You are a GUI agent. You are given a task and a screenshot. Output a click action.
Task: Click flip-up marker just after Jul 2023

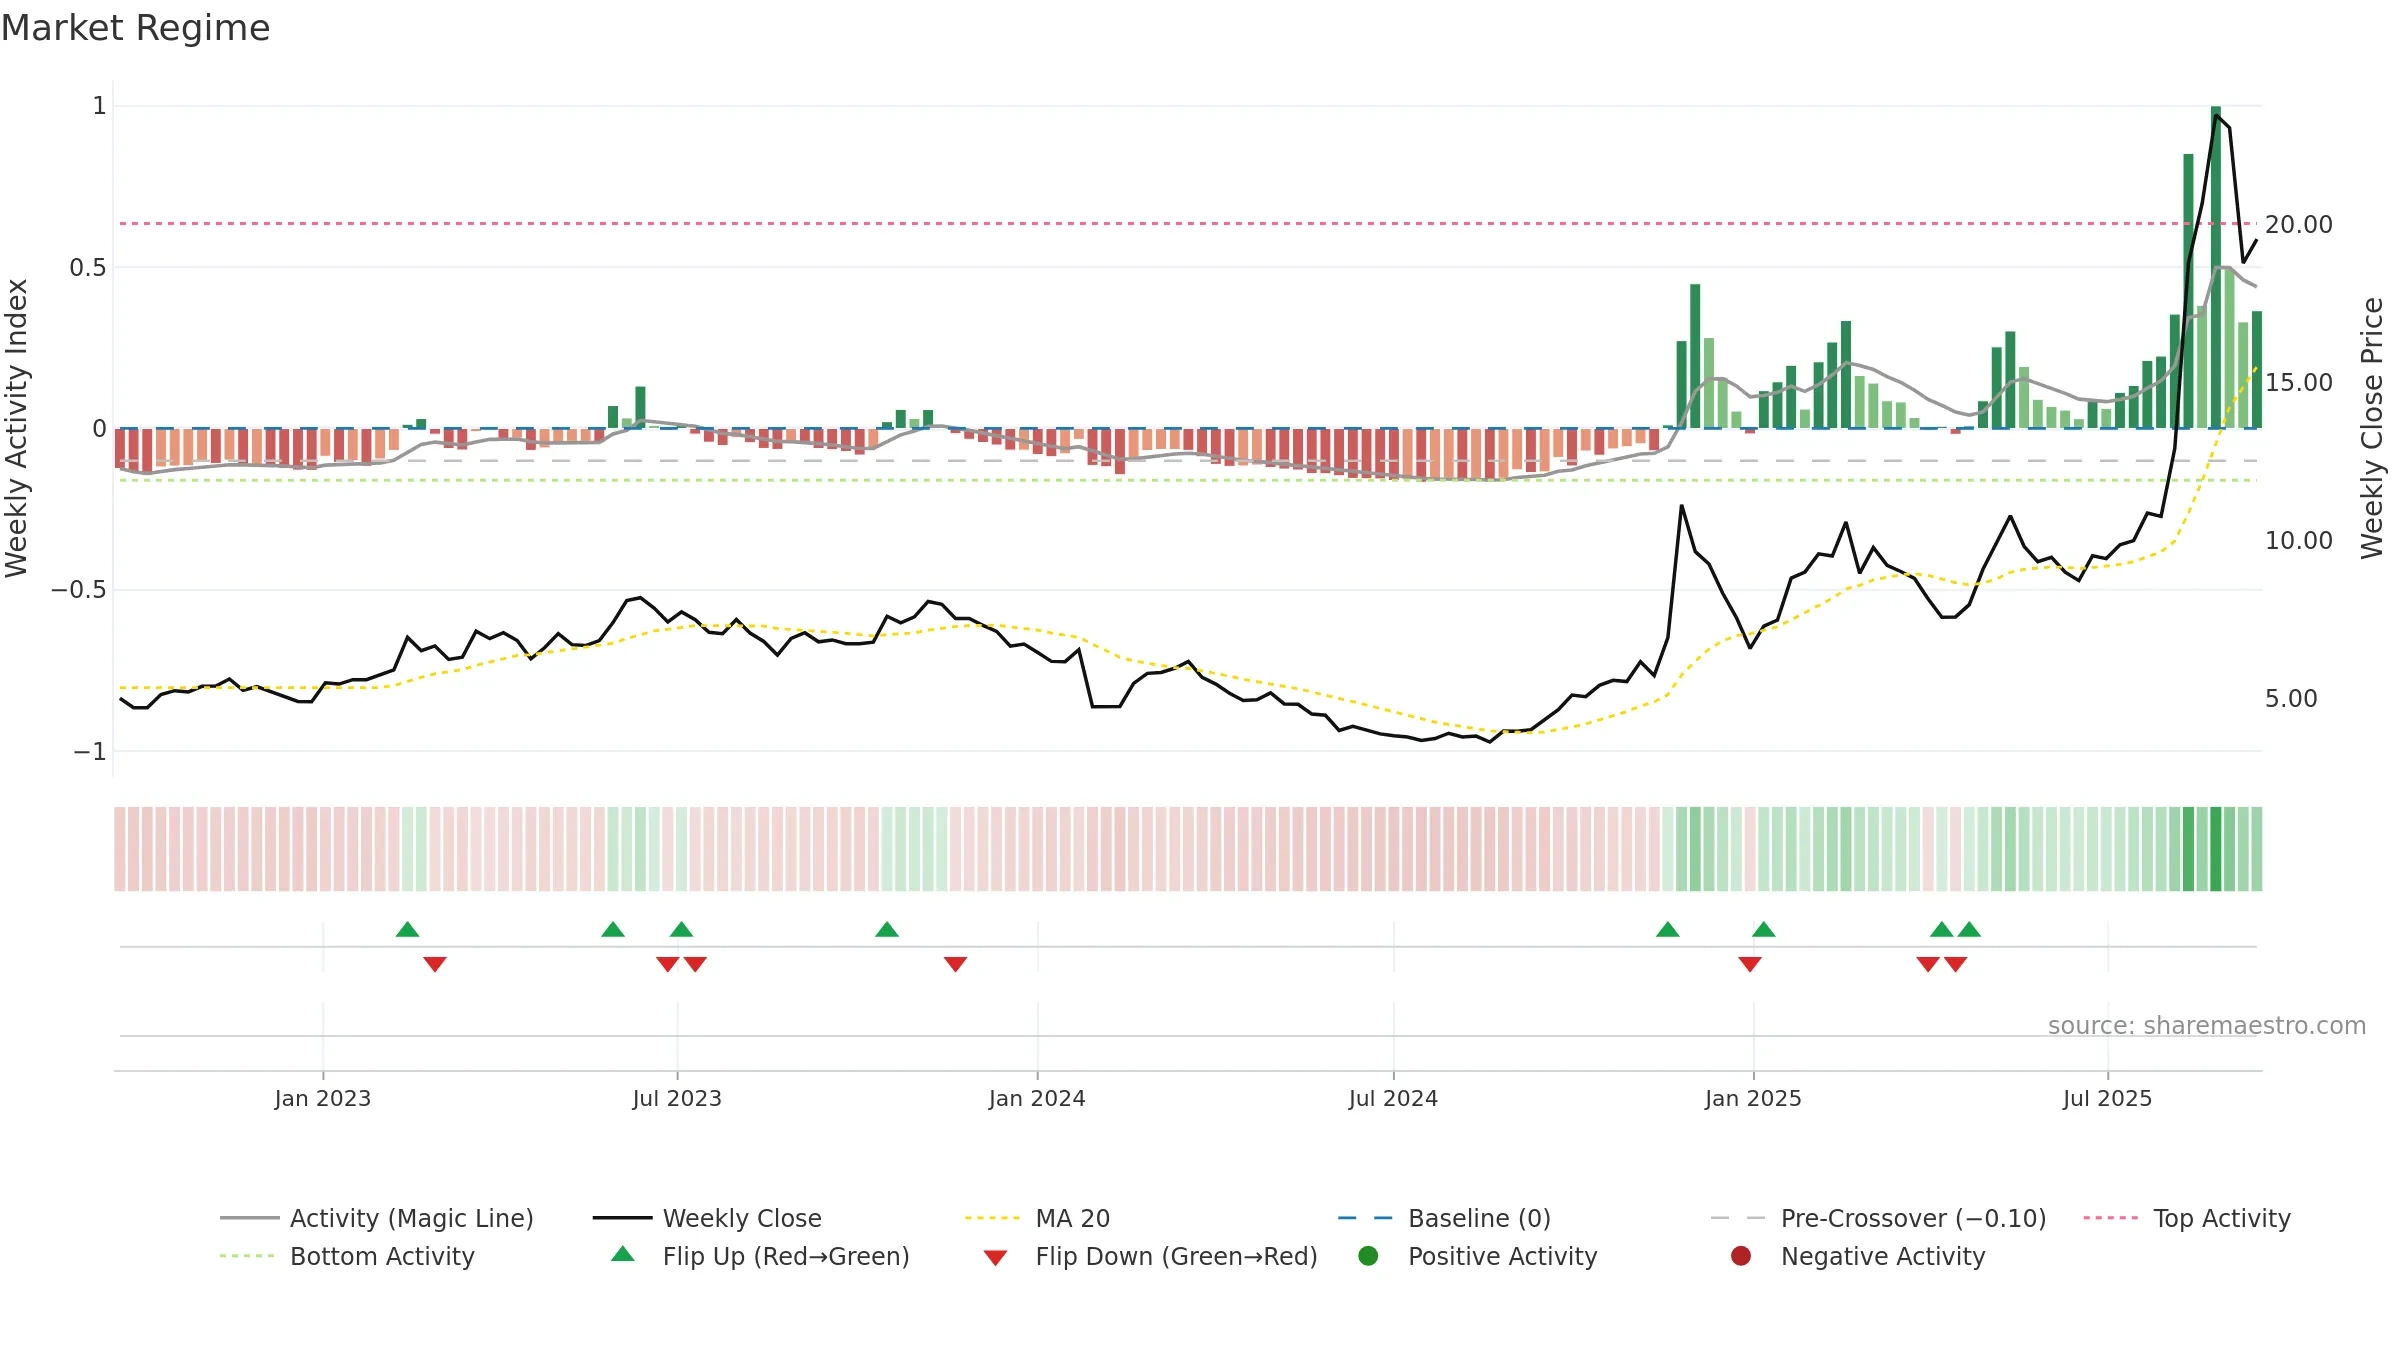[x=681, y=930]
